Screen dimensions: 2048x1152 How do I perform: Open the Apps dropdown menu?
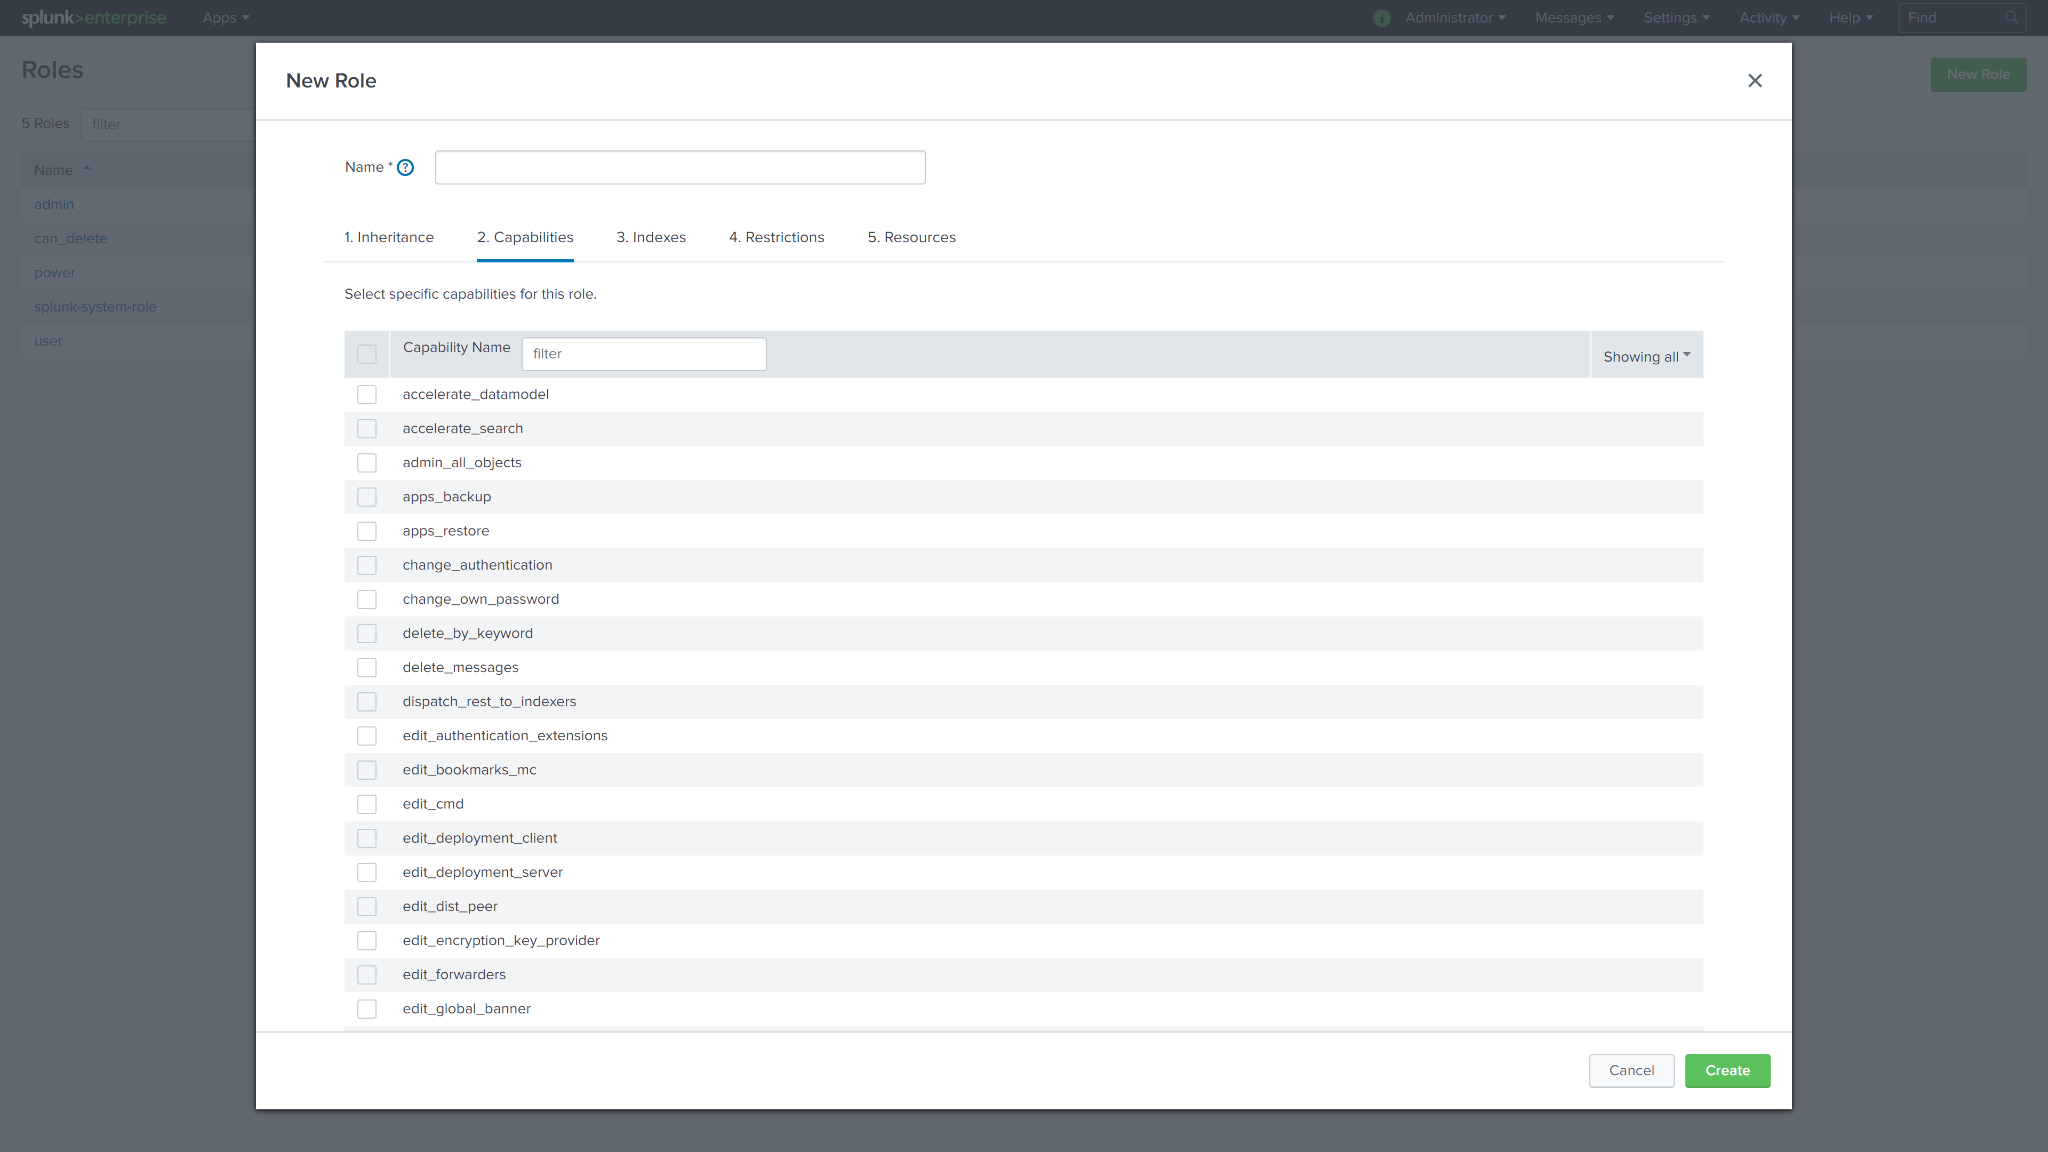tap(226, 18)
